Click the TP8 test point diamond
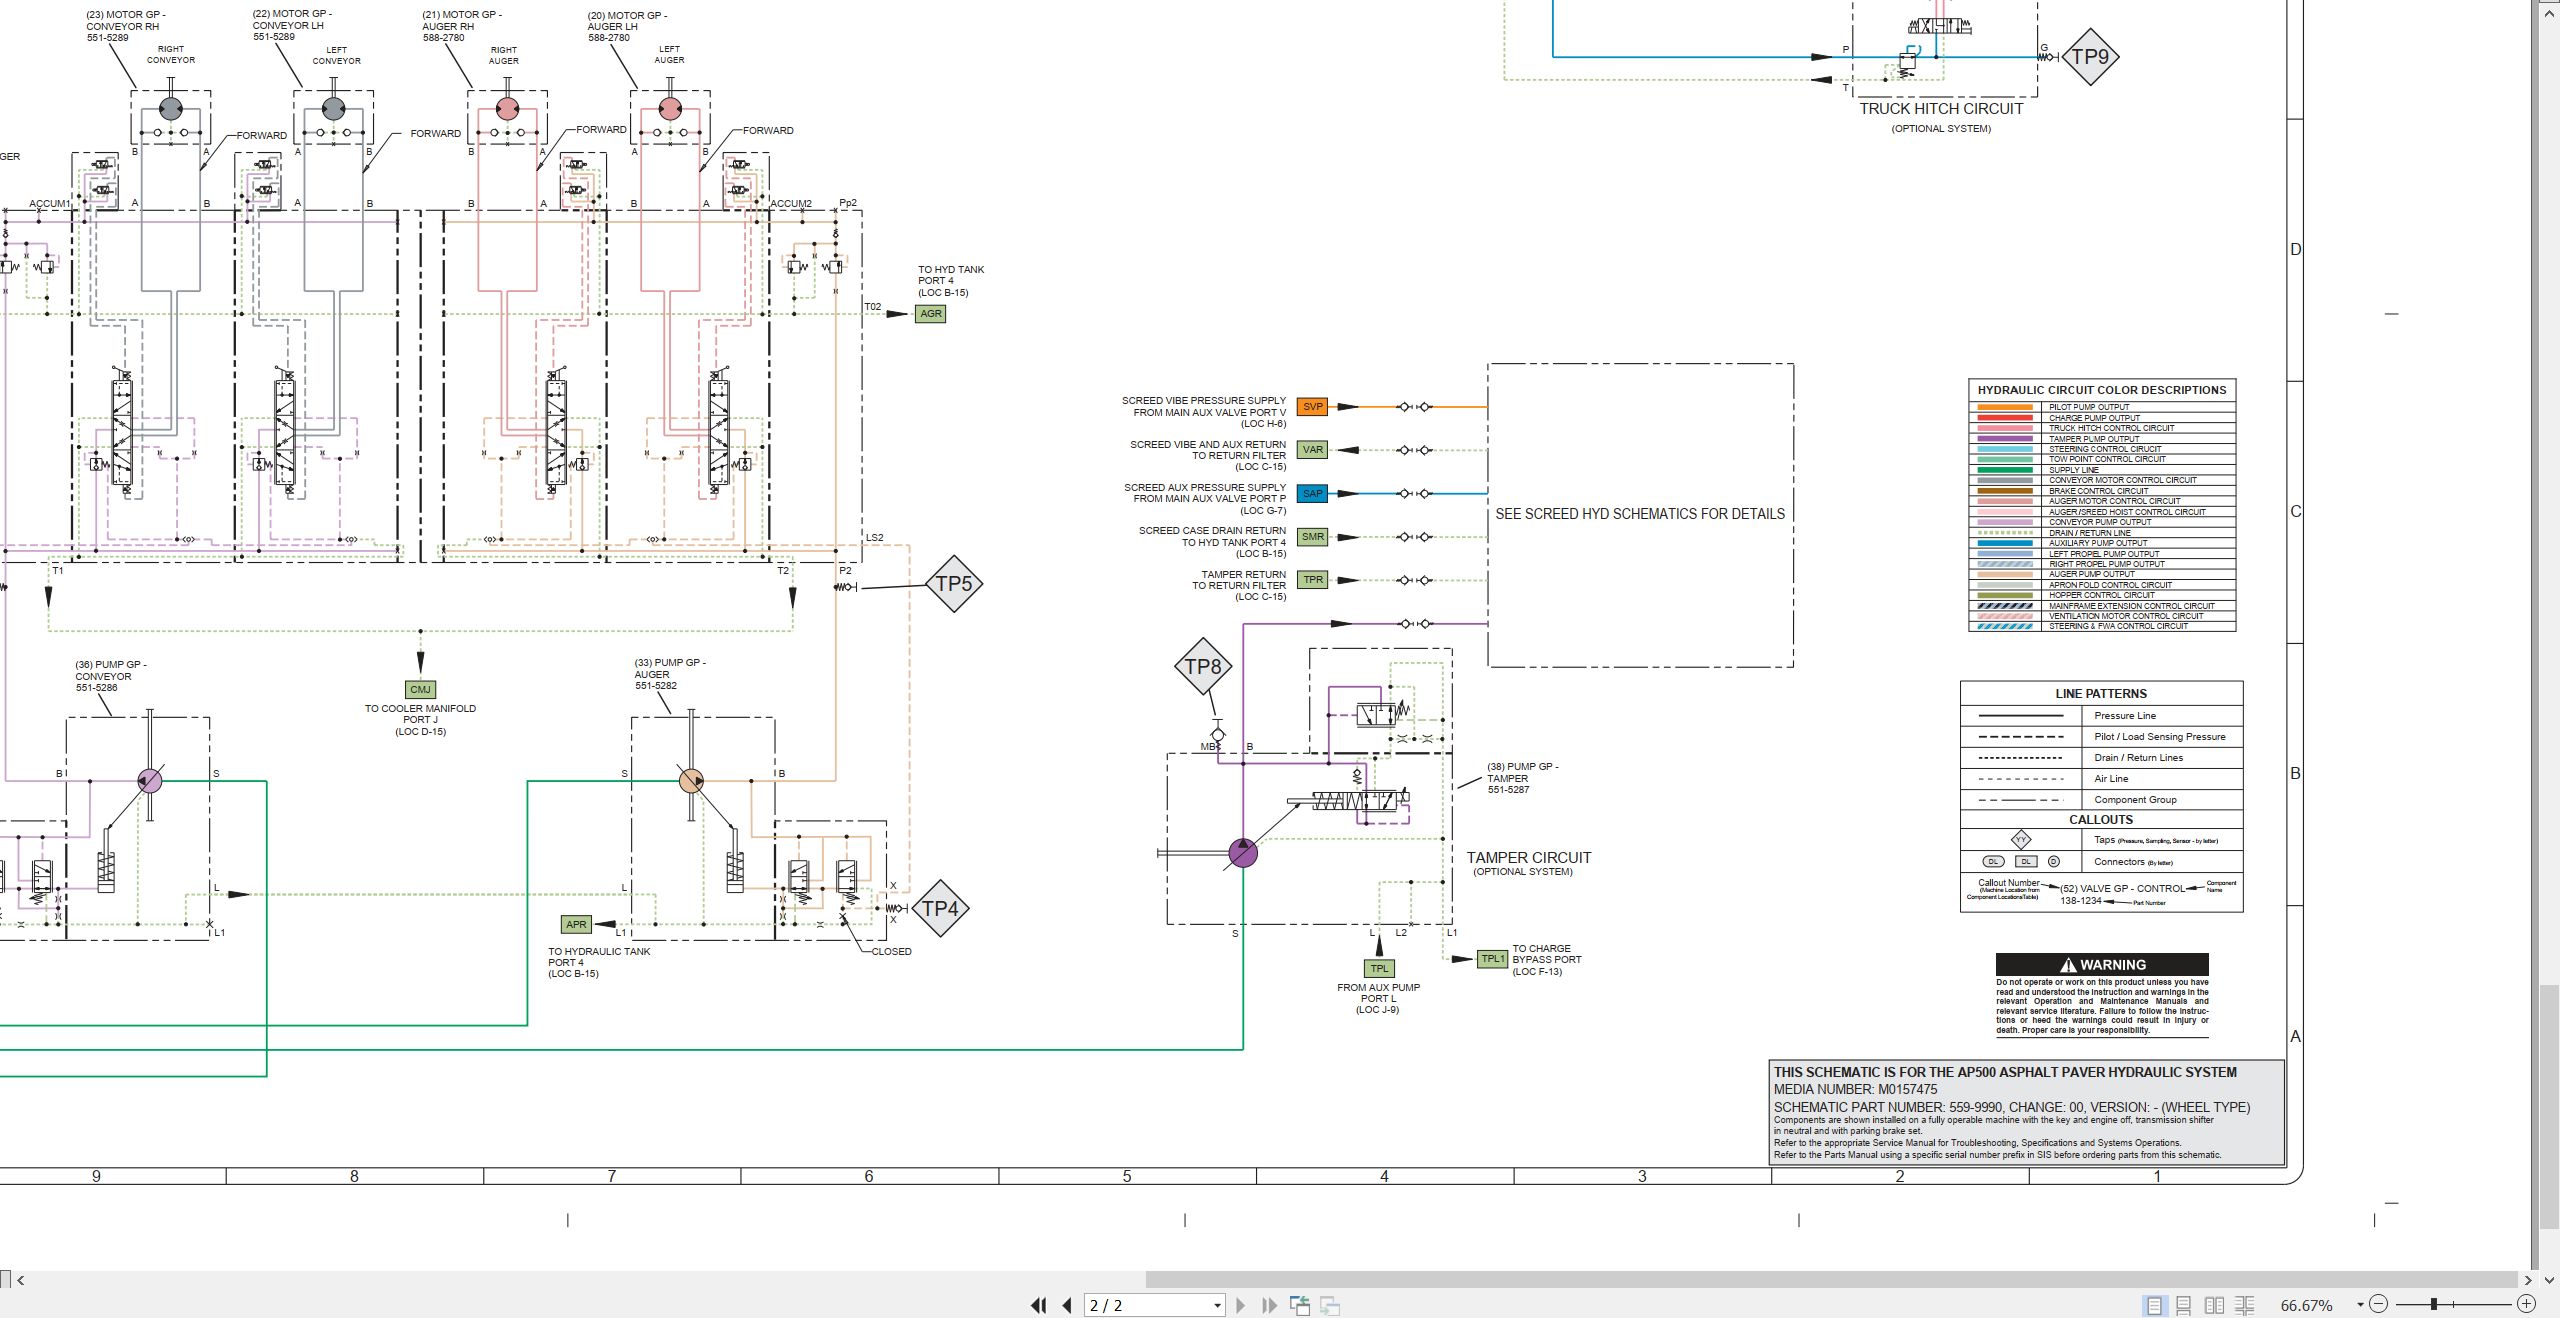2560x1318 pixels. [1203, 667]
